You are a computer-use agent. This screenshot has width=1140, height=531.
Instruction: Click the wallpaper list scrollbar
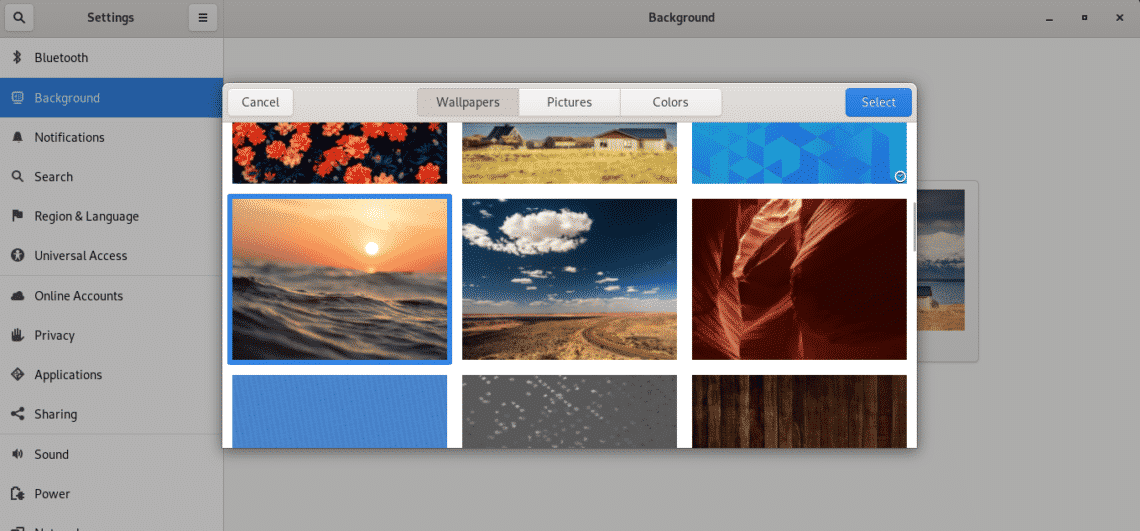pos(914,227)
